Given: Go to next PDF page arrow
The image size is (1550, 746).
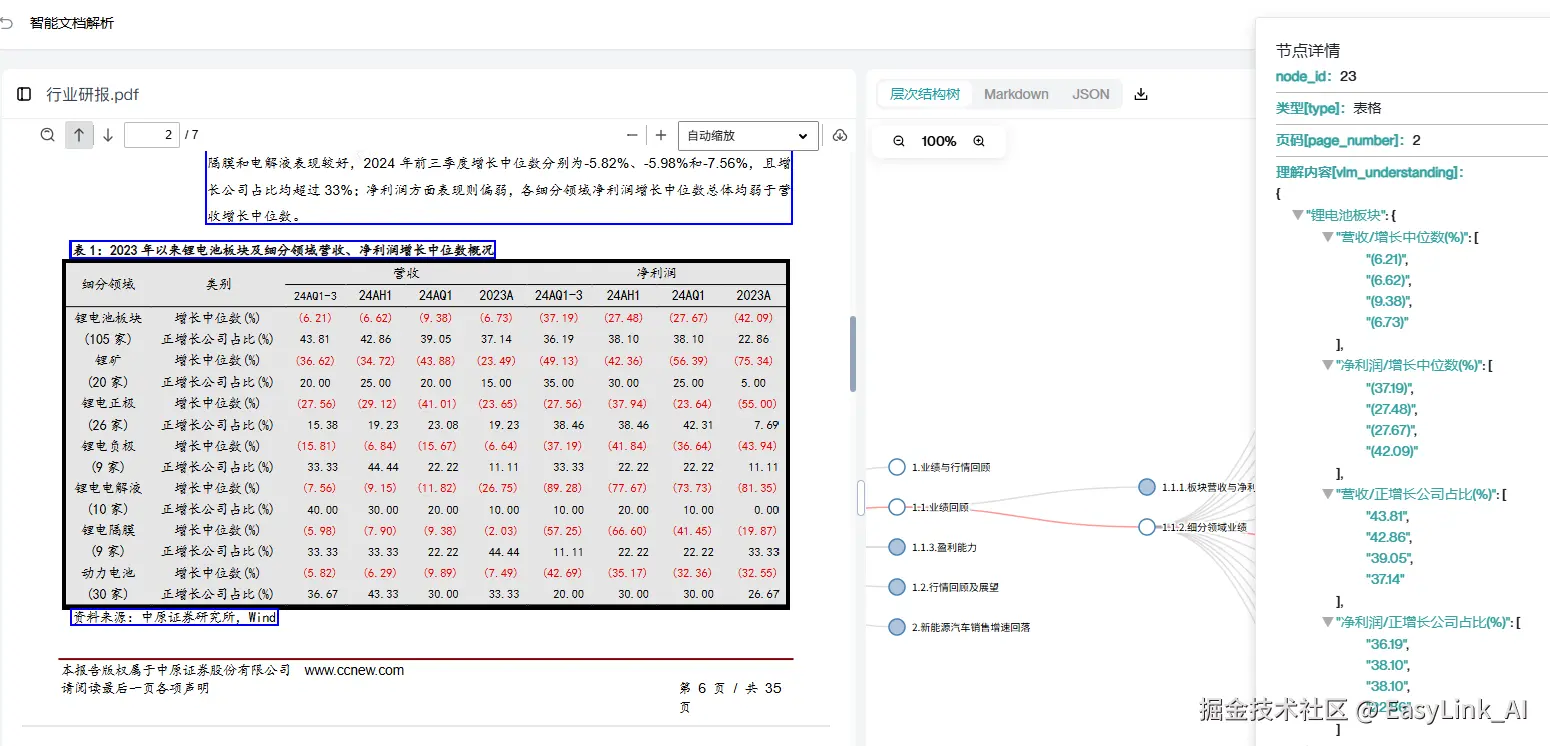Looking at the screenshot, I should (108, 135).
